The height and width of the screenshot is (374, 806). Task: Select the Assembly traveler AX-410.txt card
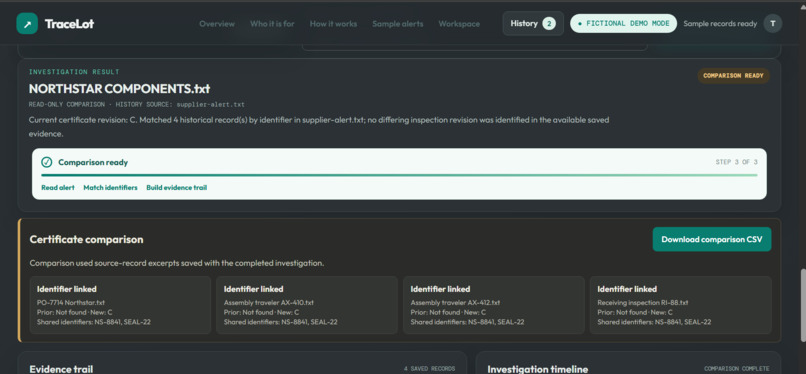tap(307, 305)
